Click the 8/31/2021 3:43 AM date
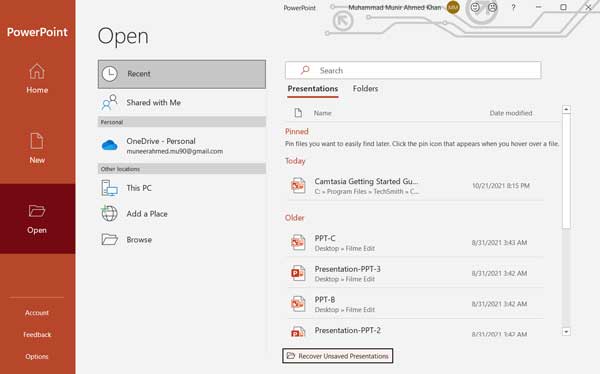The image size is (600, 374). click(x=499, y=243)
